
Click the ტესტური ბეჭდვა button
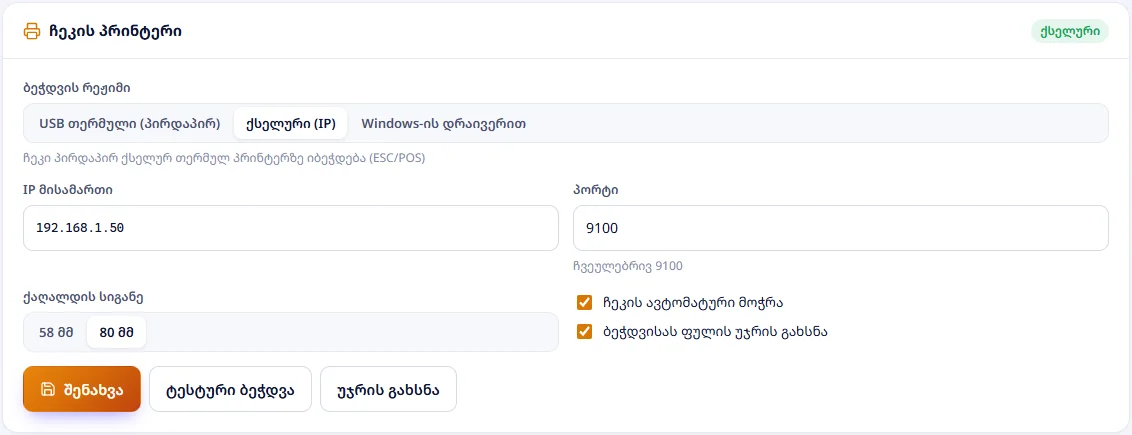(230, 390)
